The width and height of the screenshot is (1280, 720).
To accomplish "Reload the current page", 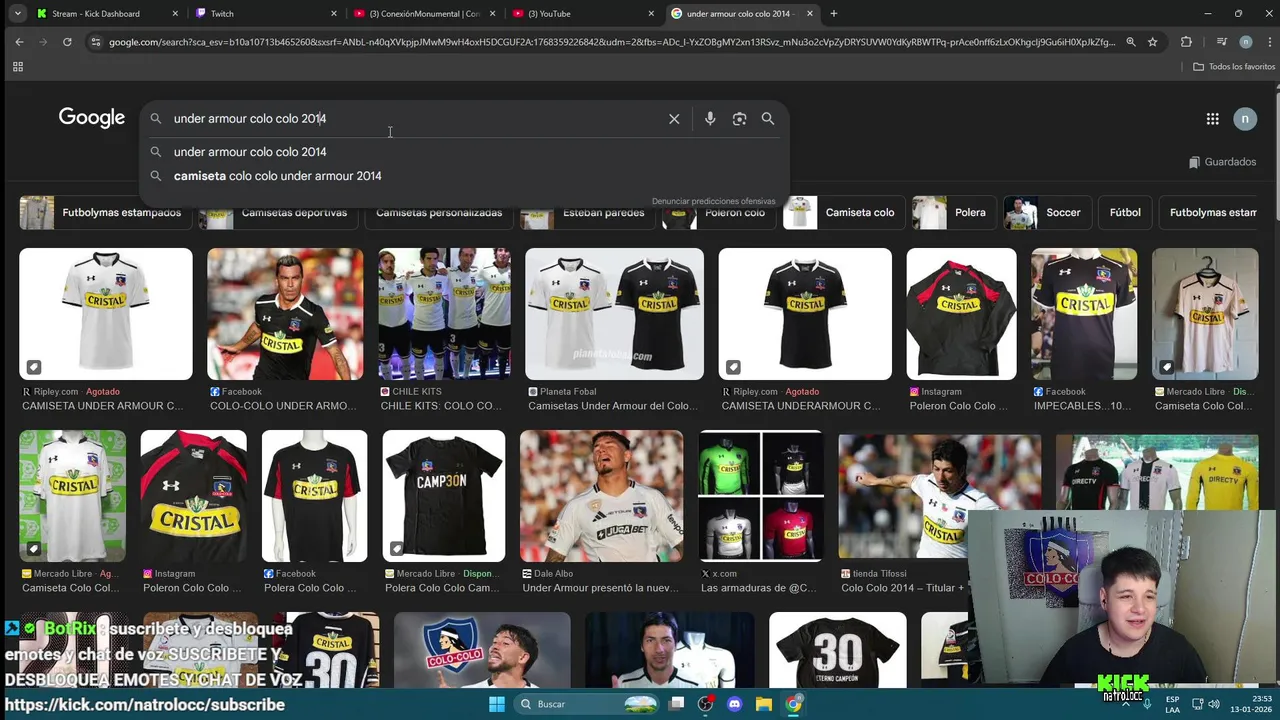I will point(67,42).
